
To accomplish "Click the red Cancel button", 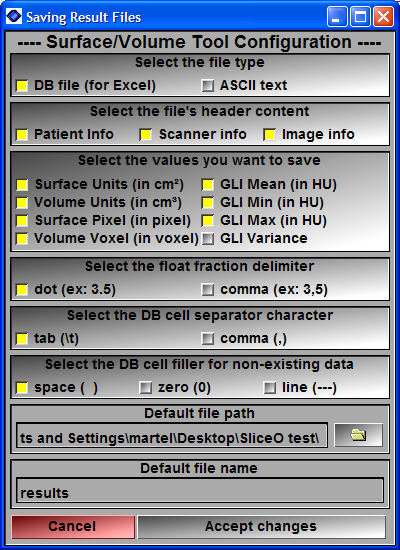I will pyautogui.click(x=73, y=526).
